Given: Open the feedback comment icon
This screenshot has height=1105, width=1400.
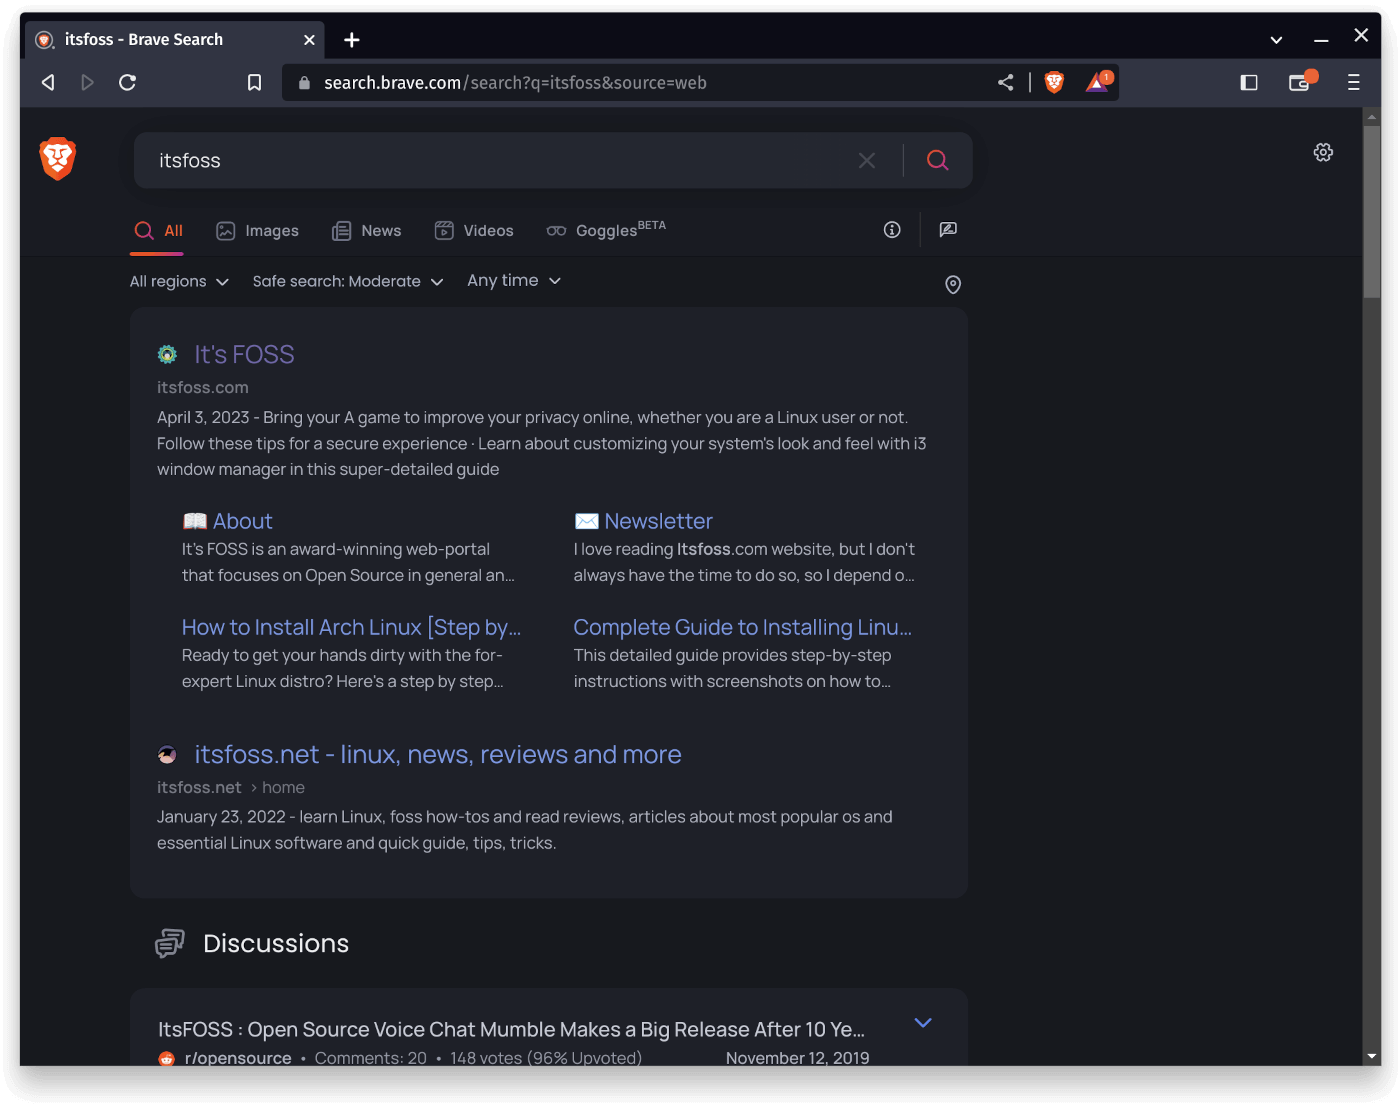Looking at the screenshot, I should point(947,230).
